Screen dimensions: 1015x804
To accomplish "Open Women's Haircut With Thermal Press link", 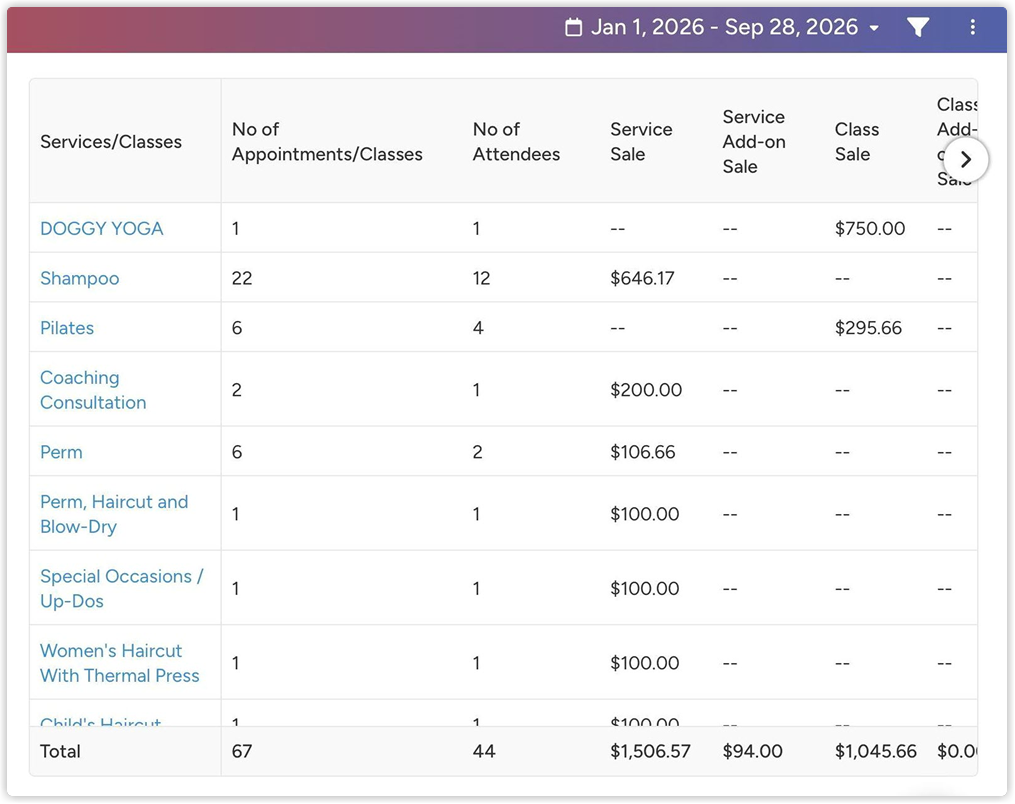I will tap(120, 663).
